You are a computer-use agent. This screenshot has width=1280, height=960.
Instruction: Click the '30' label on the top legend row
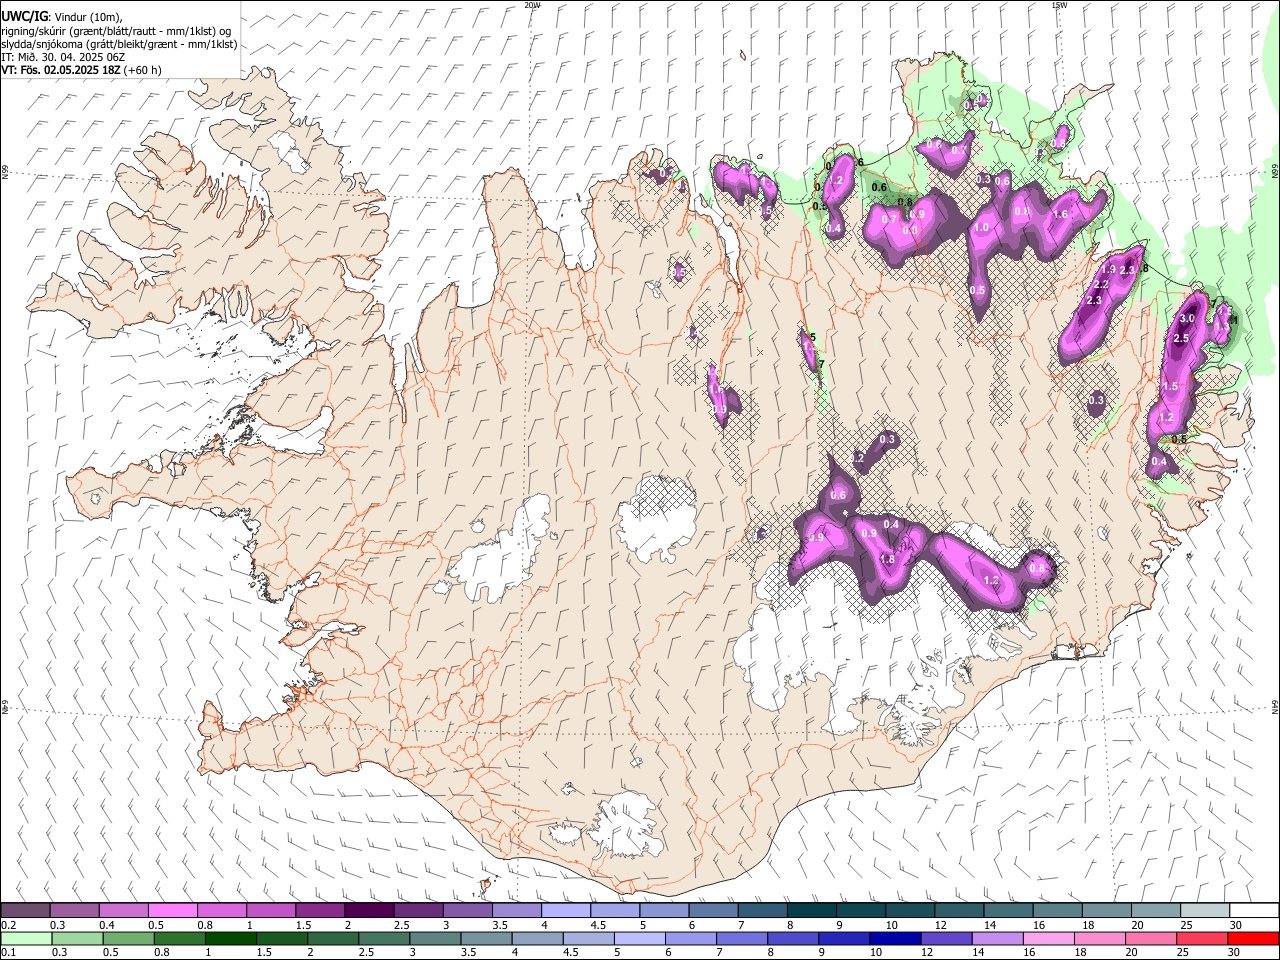[1236, 925]
